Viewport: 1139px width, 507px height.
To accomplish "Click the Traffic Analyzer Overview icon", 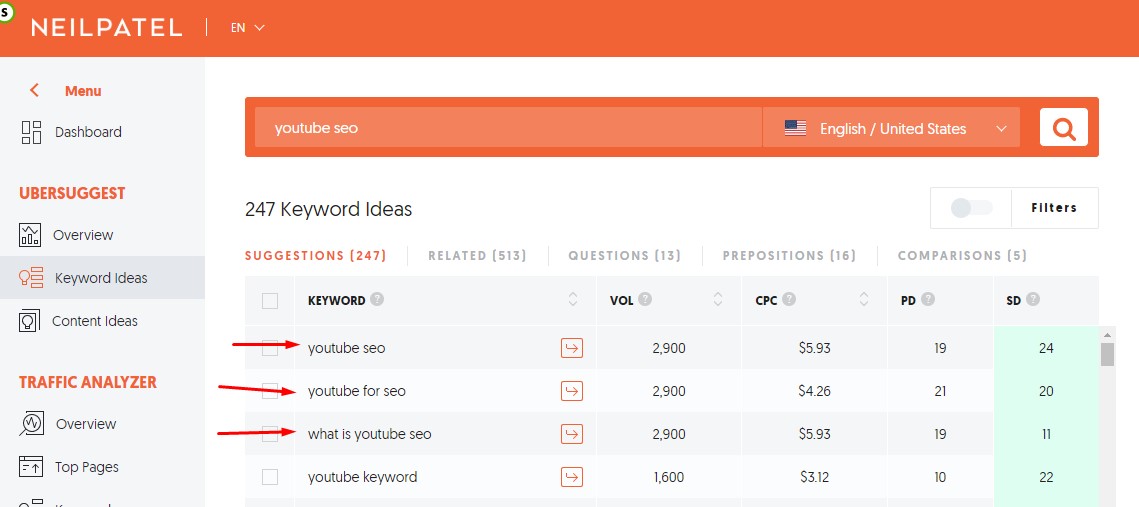I will point(31,423).
